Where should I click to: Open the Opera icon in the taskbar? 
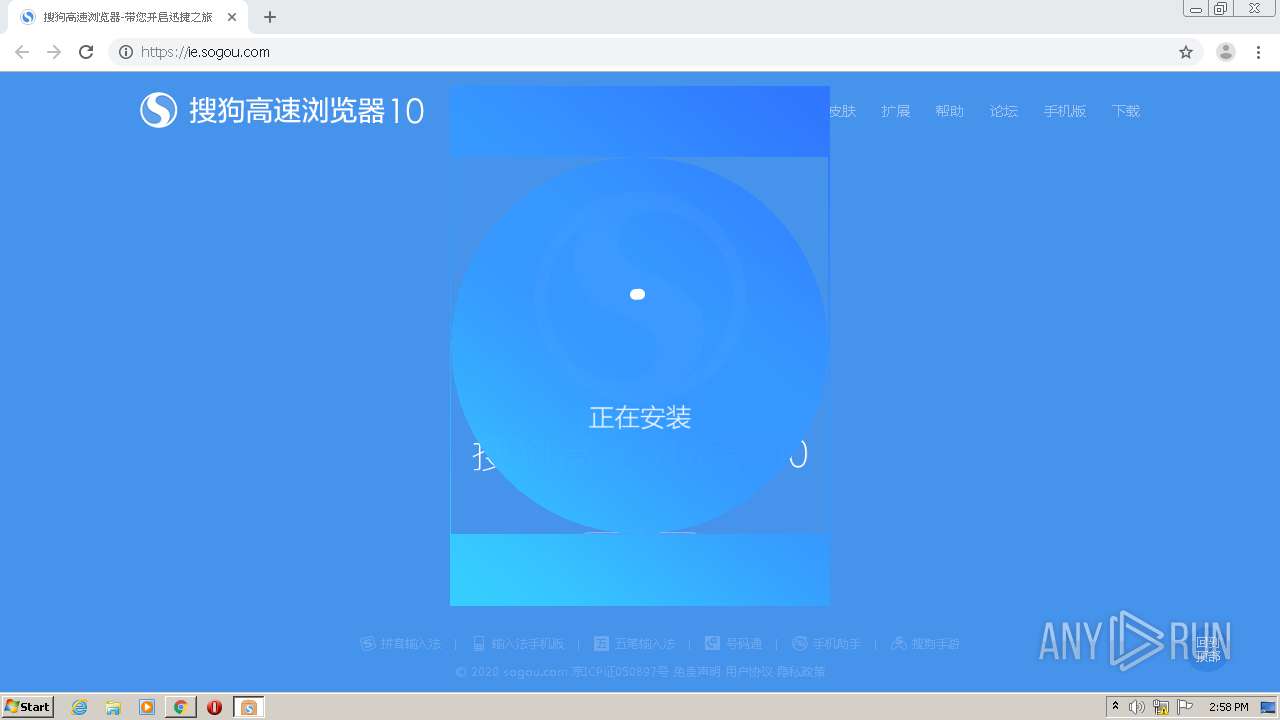point(214,707)
